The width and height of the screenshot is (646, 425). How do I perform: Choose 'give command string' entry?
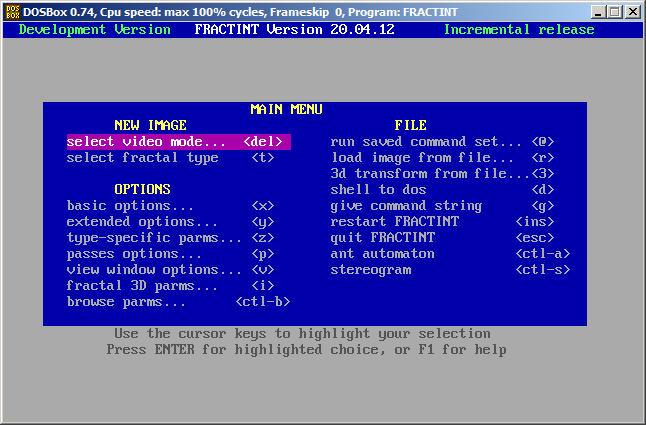point(442,205)
